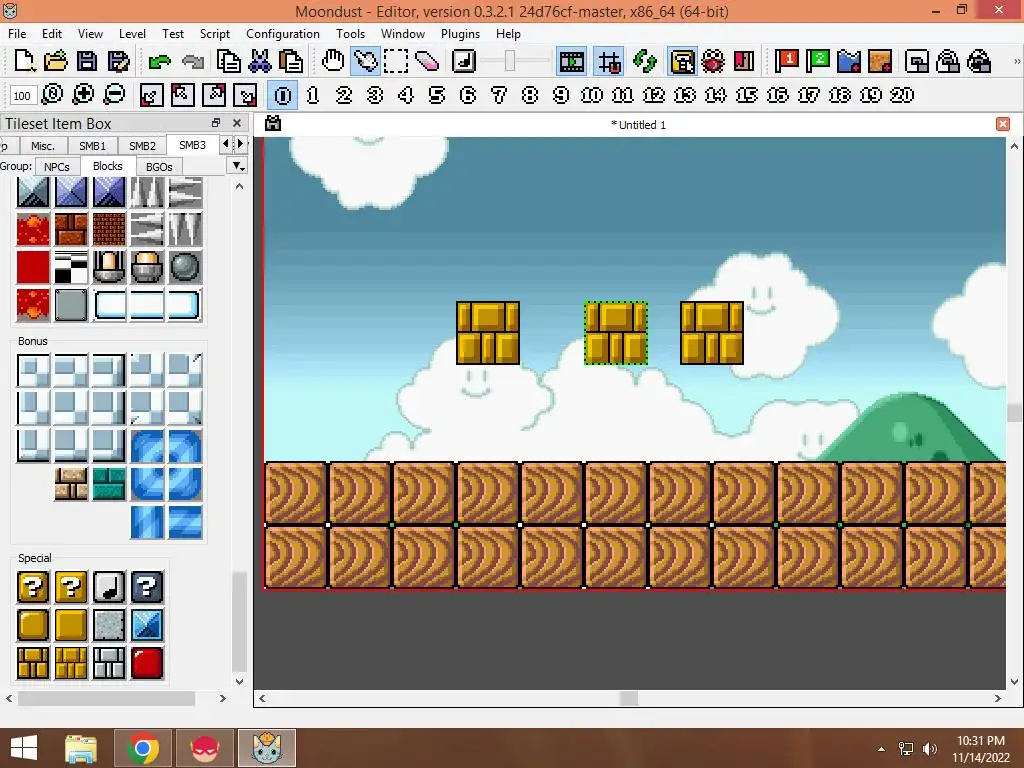1024x768 pixels.
Task: Activate the pointing-hand selection tool
Action: [365, 61]
